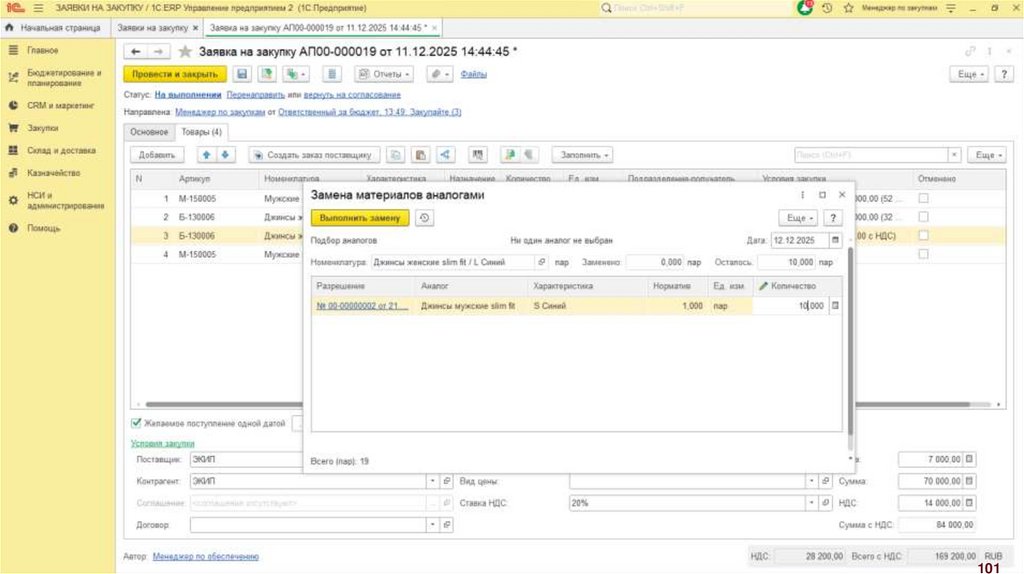Click the move row up arrow
The image size is (1024, 574).
coord(207,155)
